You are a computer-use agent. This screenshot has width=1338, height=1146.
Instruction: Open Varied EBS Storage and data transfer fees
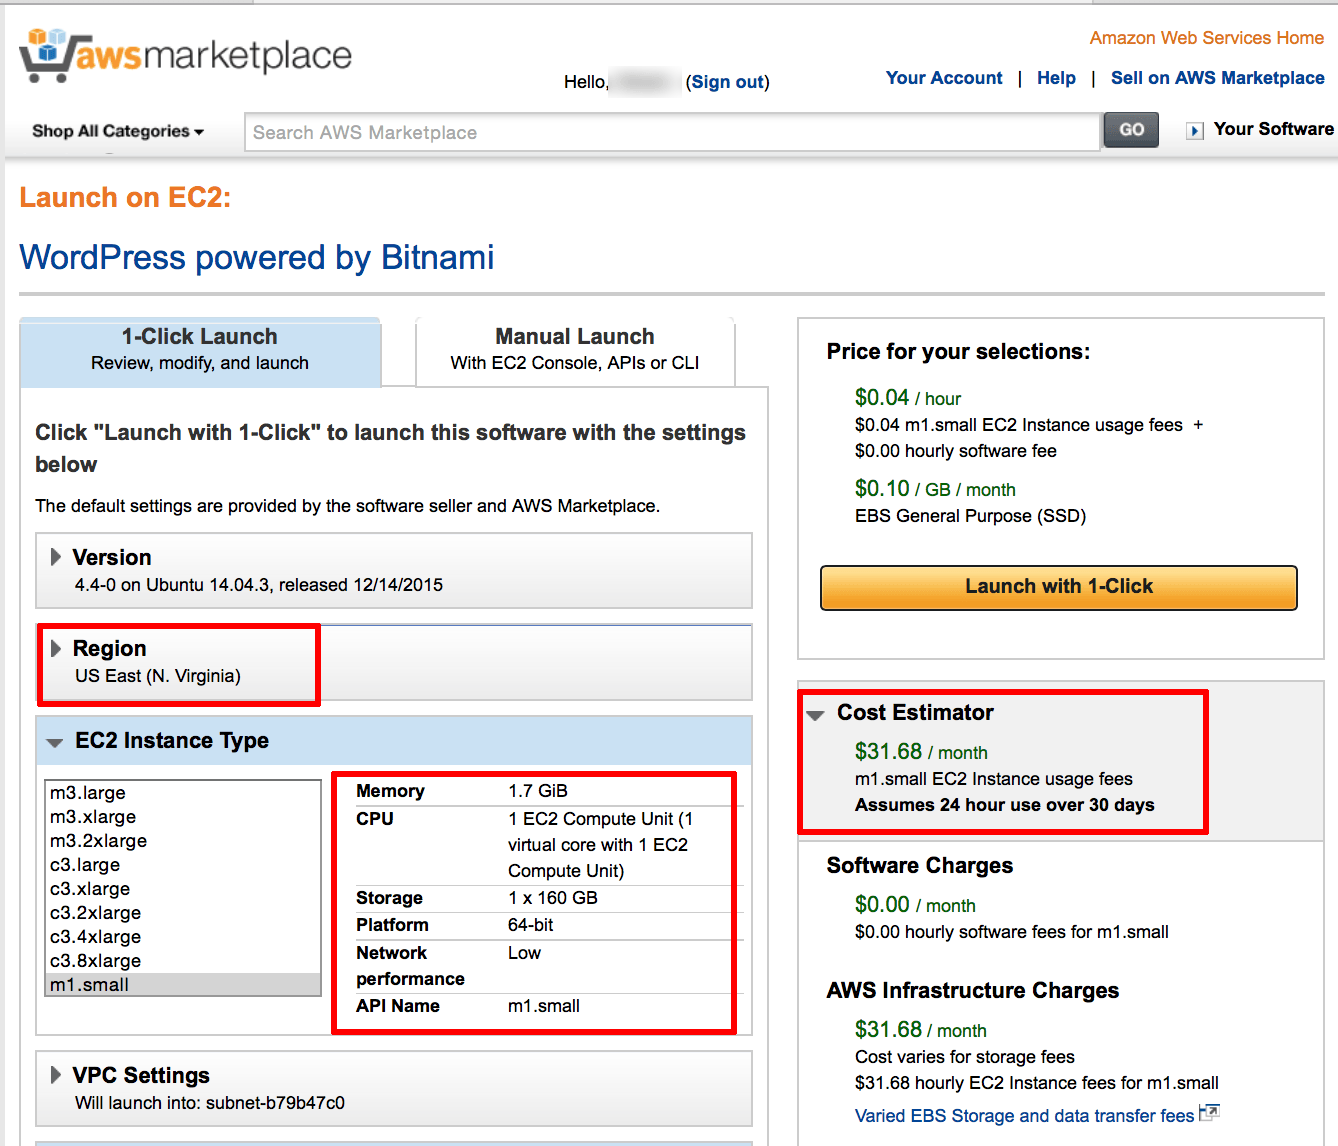tap(1025, 1116)
